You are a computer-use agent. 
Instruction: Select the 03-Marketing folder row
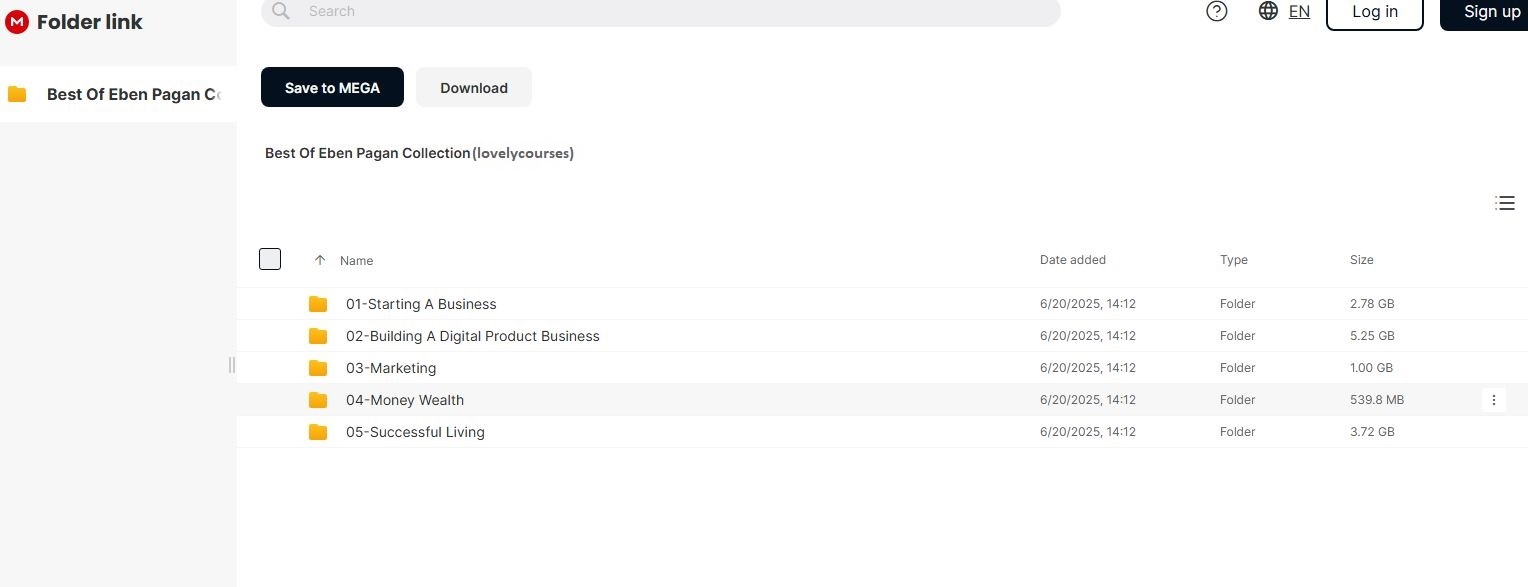[x=700, y=368]
